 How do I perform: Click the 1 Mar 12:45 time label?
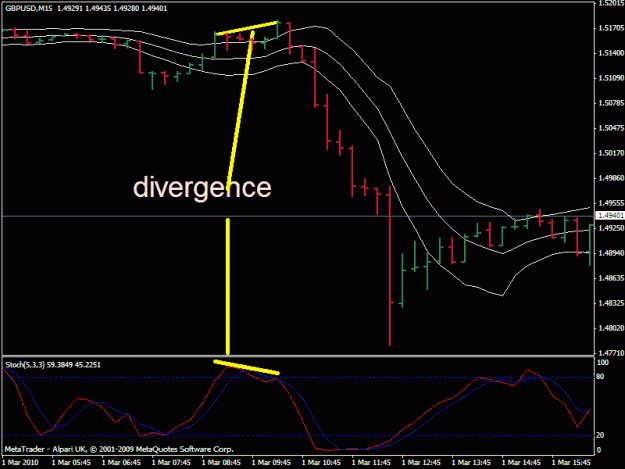421,463
